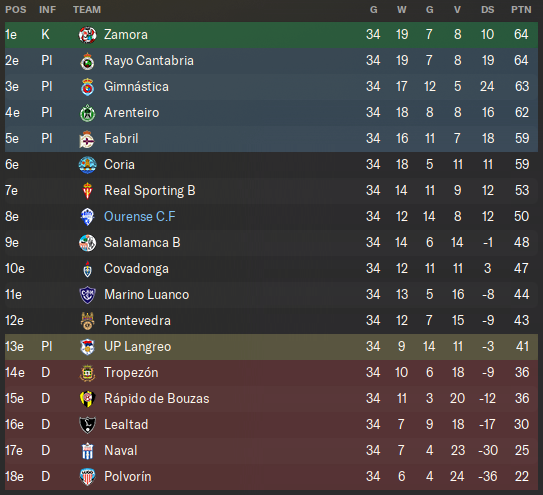Open the Pontevedra team page
This screenshot has width=543, height=495.
pos(137,320)
